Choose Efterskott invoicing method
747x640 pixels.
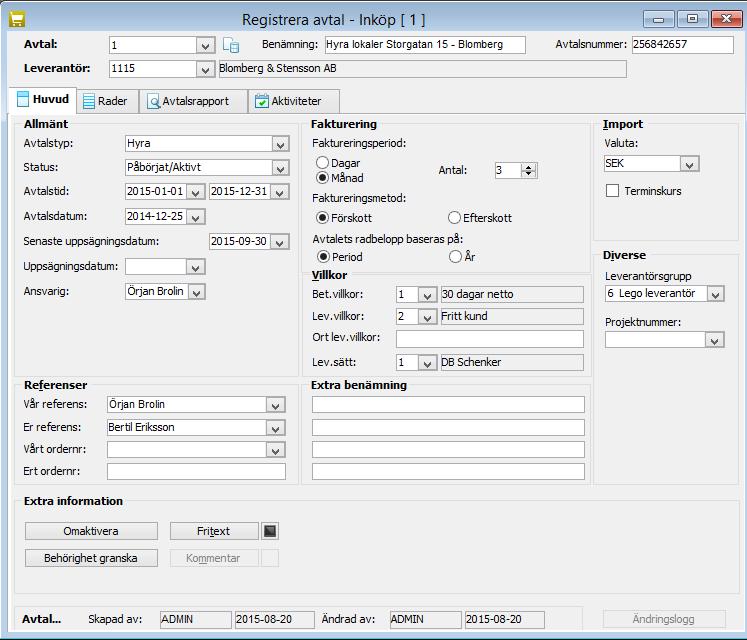[454, 218]
